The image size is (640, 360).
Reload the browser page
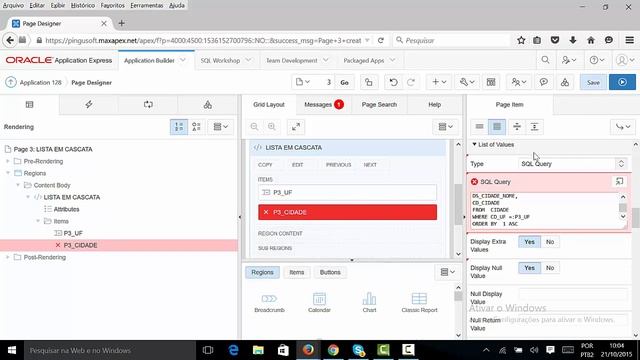380,40
